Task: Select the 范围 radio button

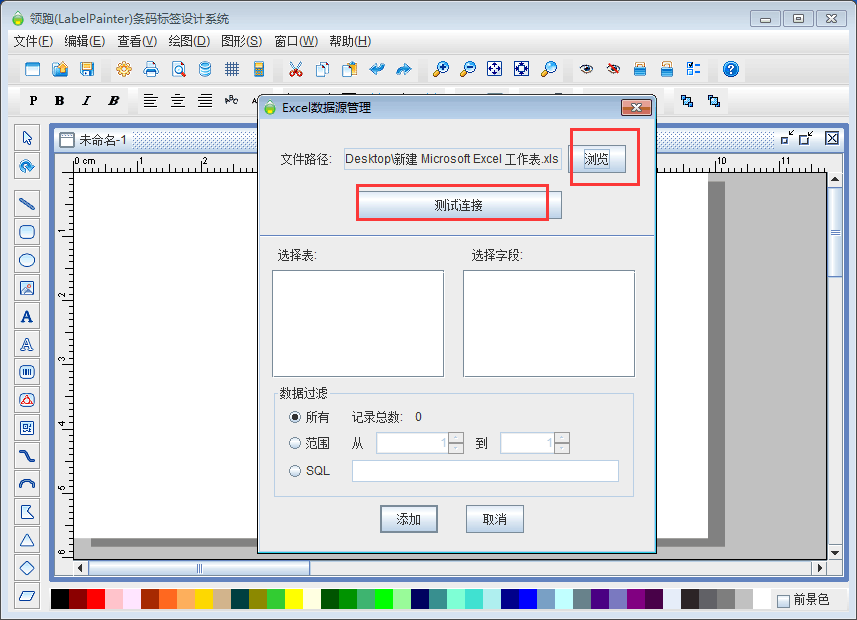Action: point(295,443)
